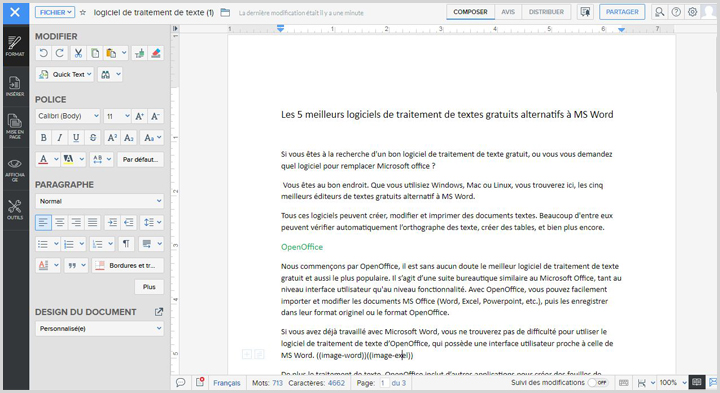Center align the paragraph
The width and height of the screenshot is (720, 393).
pyautogui.click(x=60, y=223)
